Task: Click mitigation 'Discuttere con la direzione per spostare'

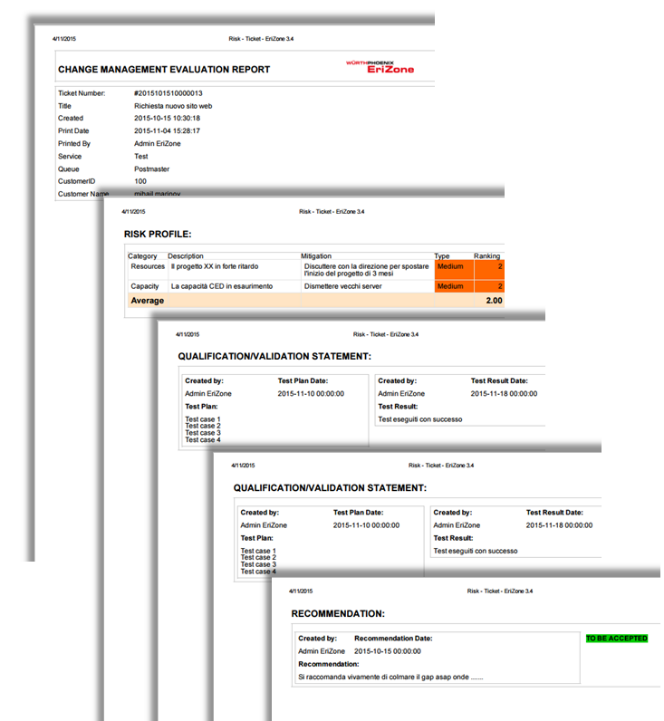Action: (366, 267)
